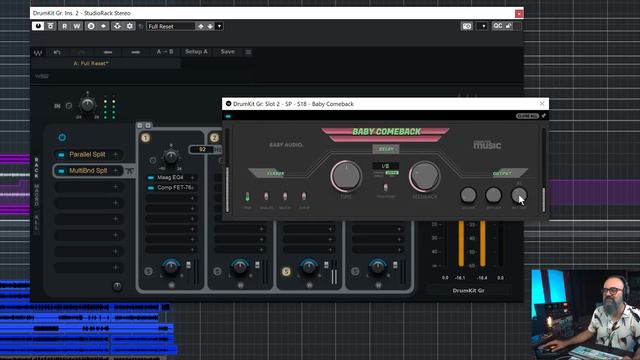The image size is (640, 360).
Task: Select the MultiBnd Split slot
Action: 88,171
